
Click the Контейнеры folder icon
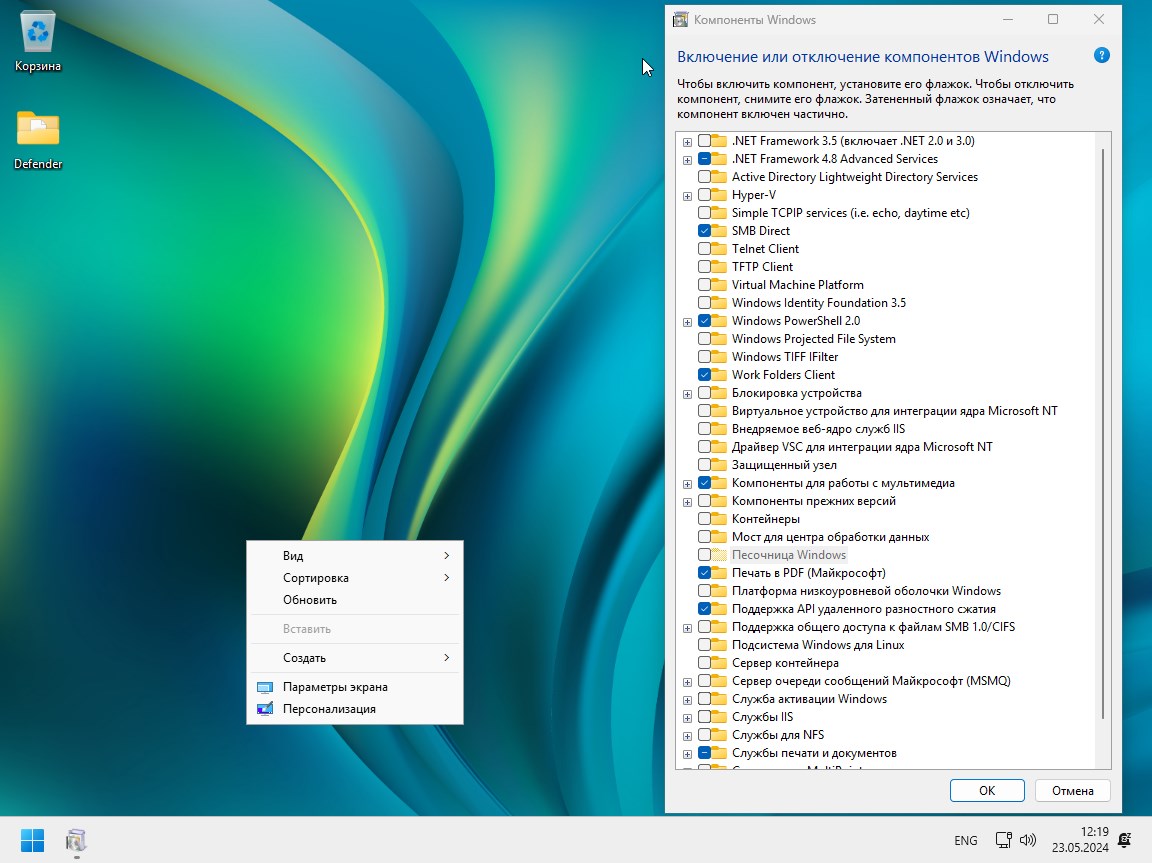point(719,519)
